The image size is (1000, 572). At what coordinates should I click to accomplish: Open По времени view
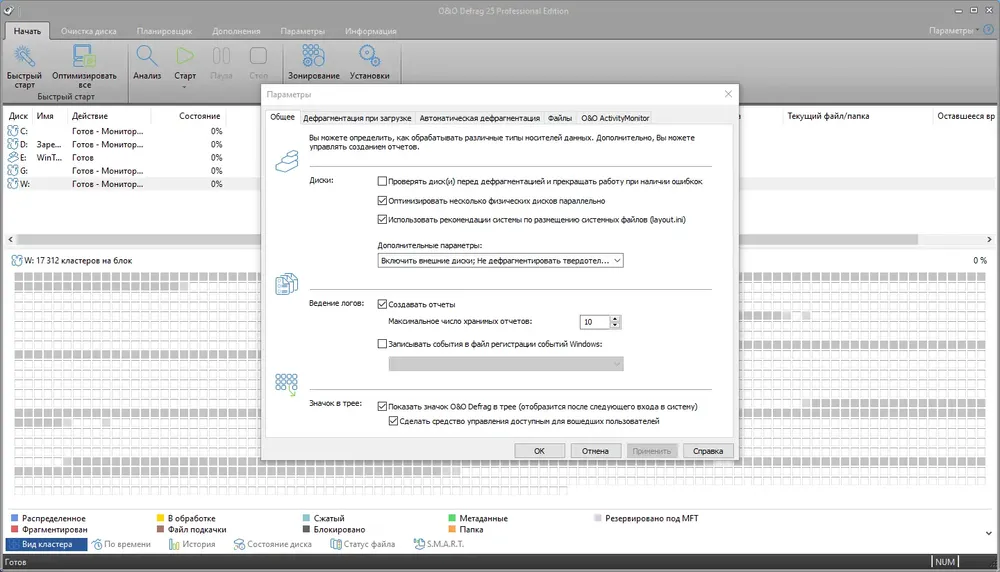121,544
